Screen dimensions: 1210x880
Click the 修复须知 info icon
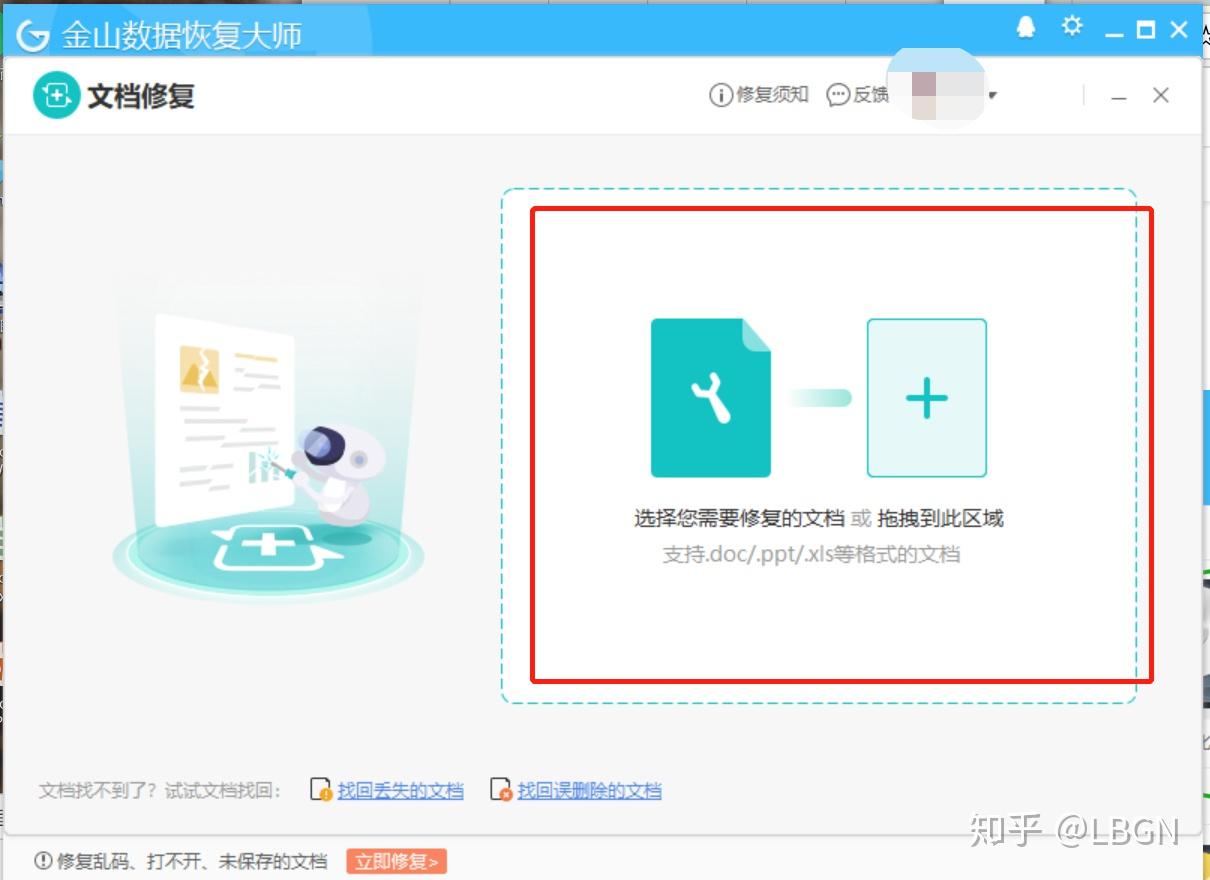[x=720, y=95]
